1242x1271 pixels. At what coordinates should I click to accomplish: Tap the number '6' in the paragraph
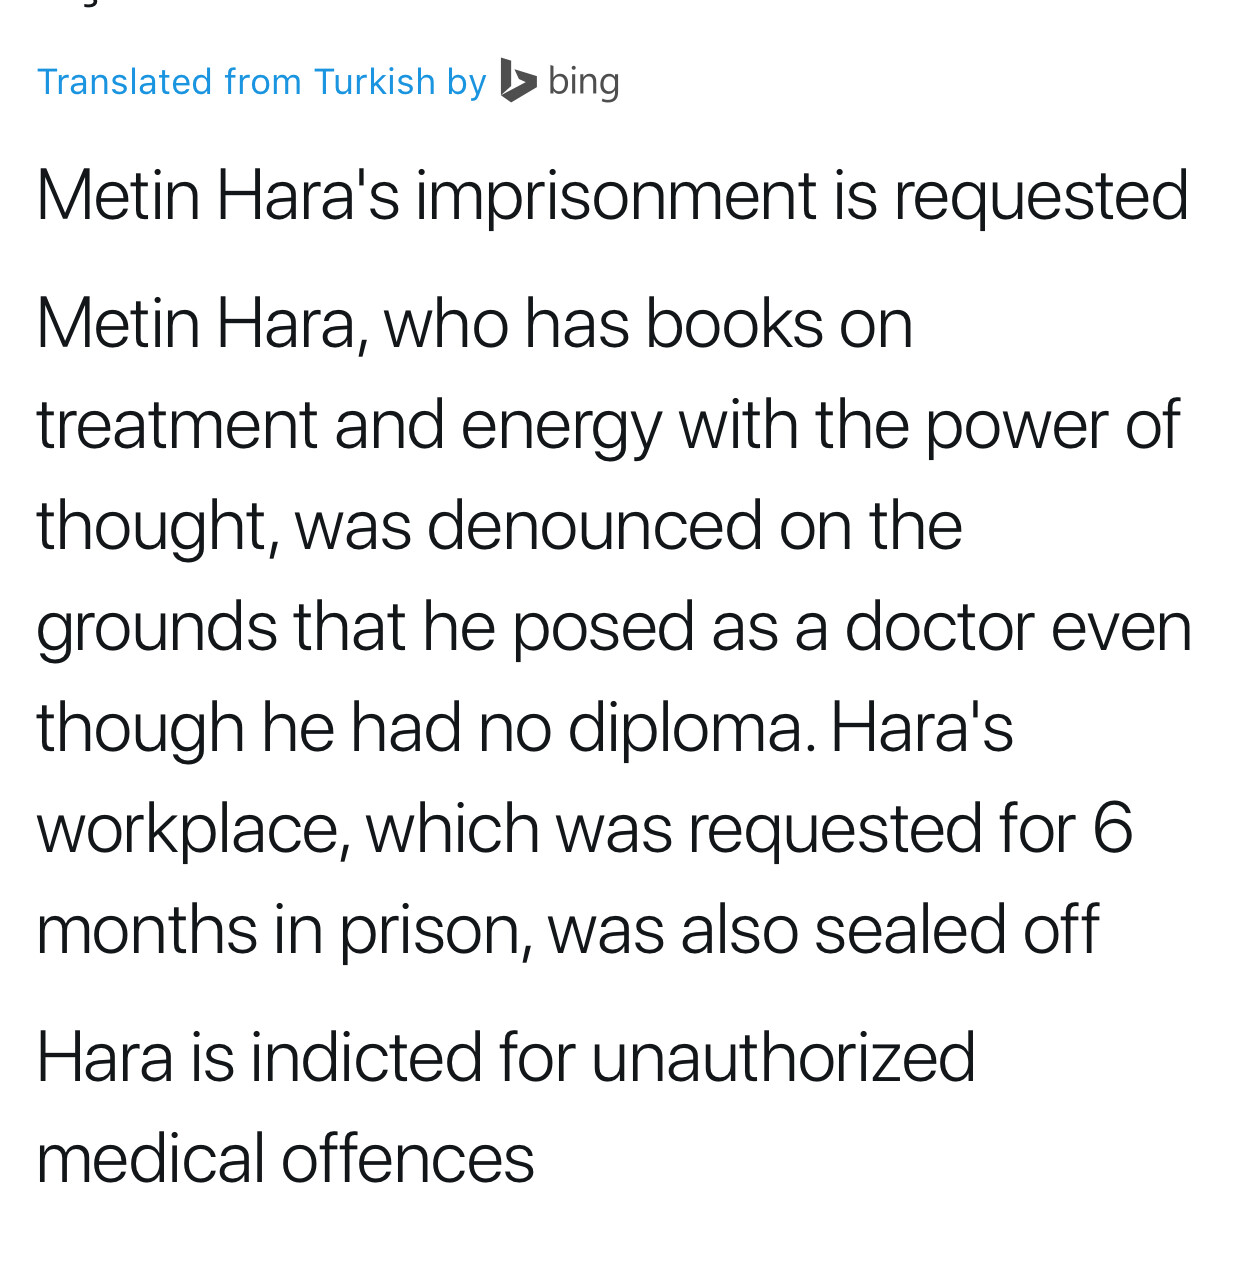pos(1112,828)
